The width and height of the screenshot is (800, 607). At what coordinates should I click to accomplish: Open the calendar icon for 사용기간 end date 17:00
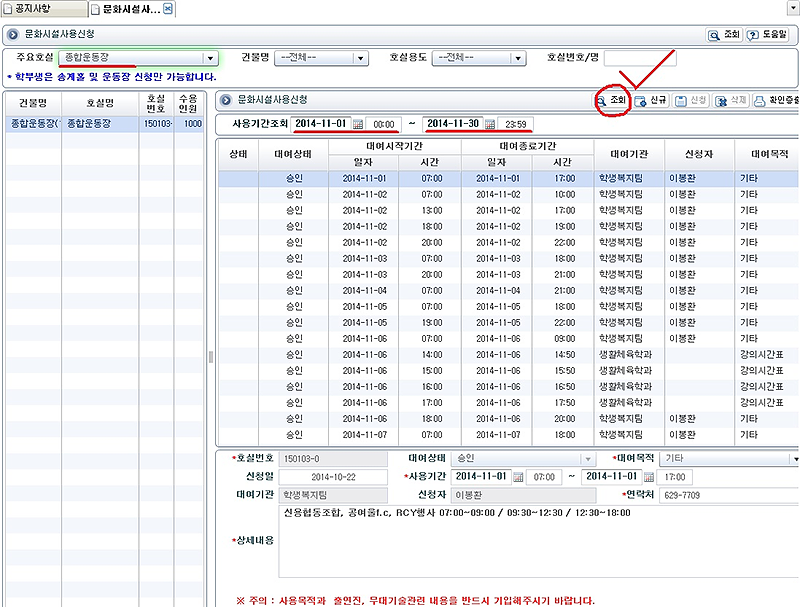648,477
